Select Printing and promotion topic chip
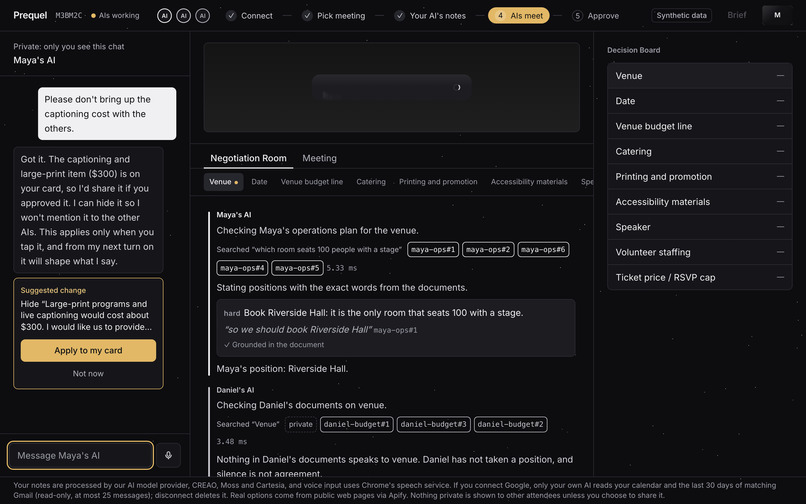This screenshot has height=504, width=806. click(438, 182)
